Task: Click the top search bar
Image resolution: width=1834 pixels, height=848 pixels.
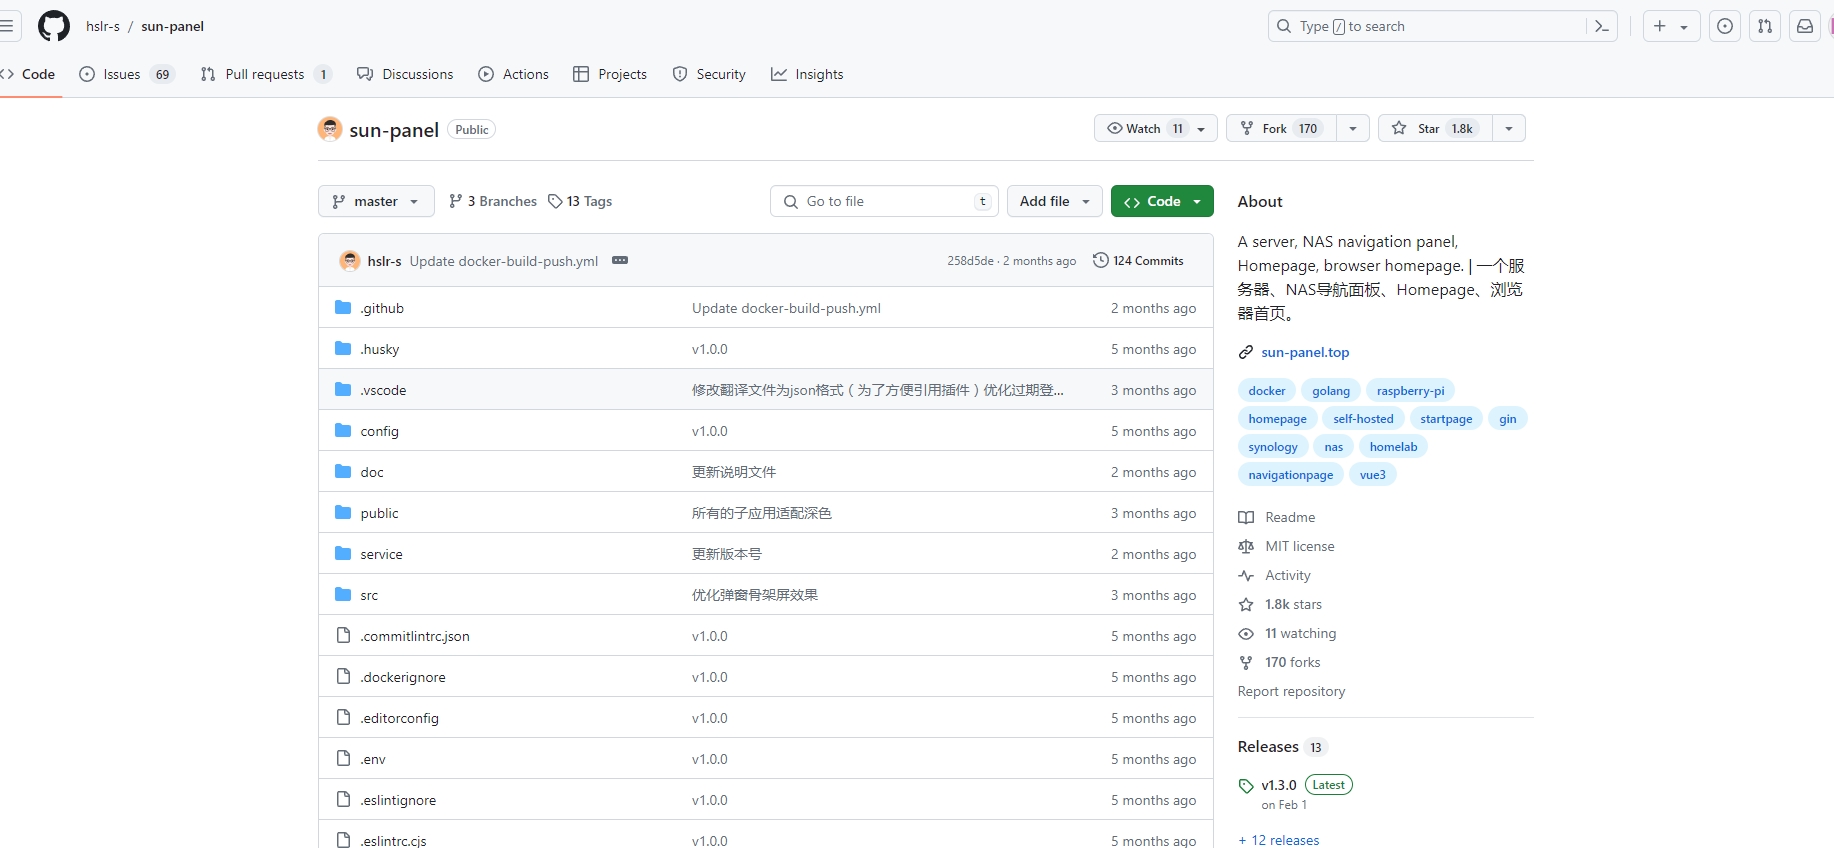Action: 1442,26
